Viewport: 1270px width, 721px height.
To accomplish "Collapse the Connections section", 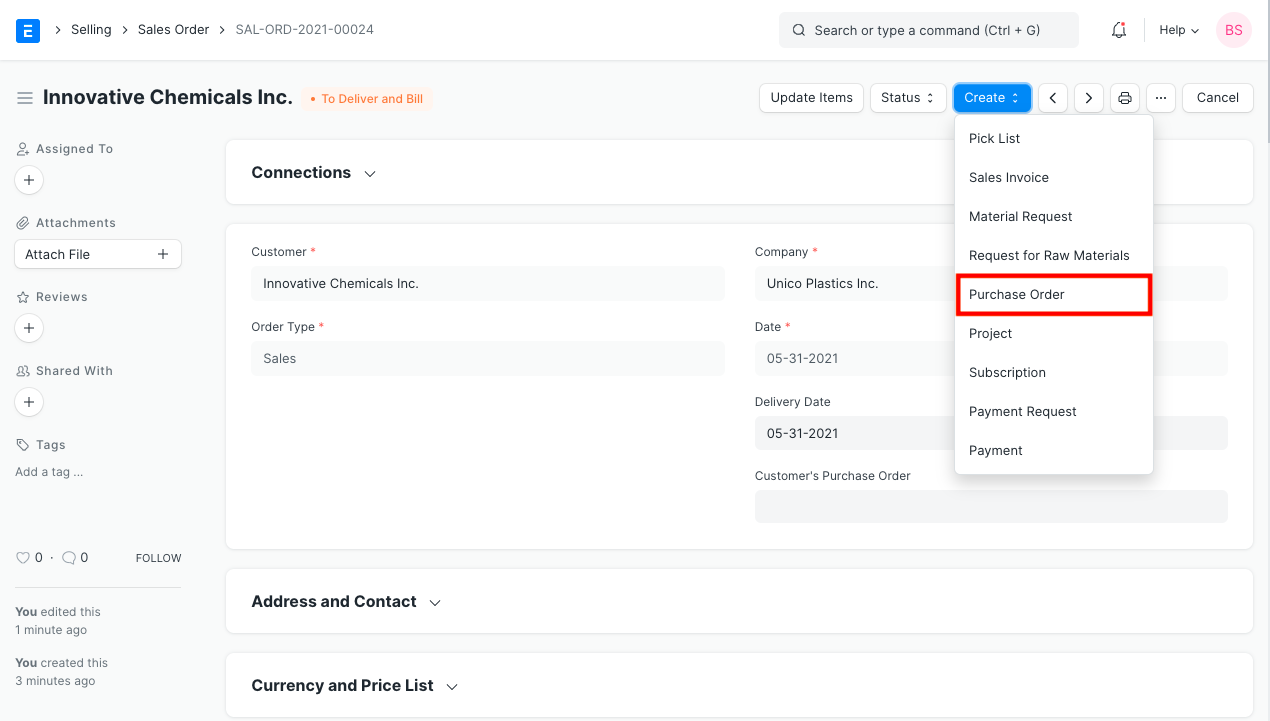I will (x=369, y=172).
